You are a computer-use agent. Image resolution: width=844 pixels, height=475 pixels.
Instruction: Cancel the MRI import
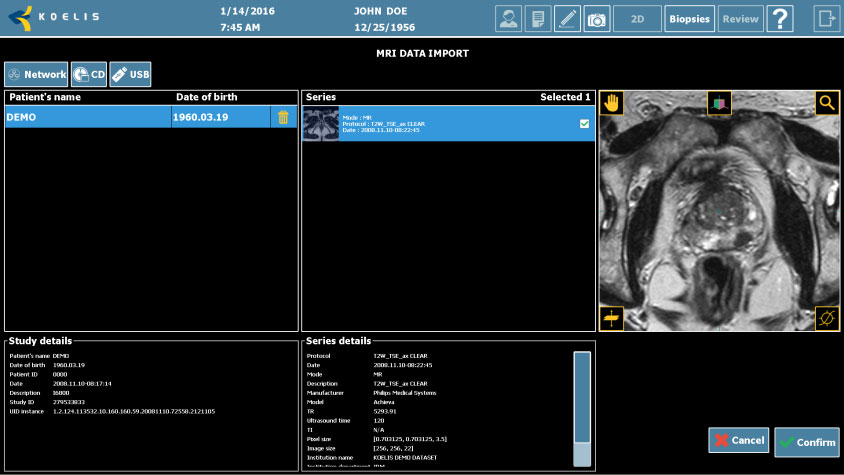coord(738,440)
